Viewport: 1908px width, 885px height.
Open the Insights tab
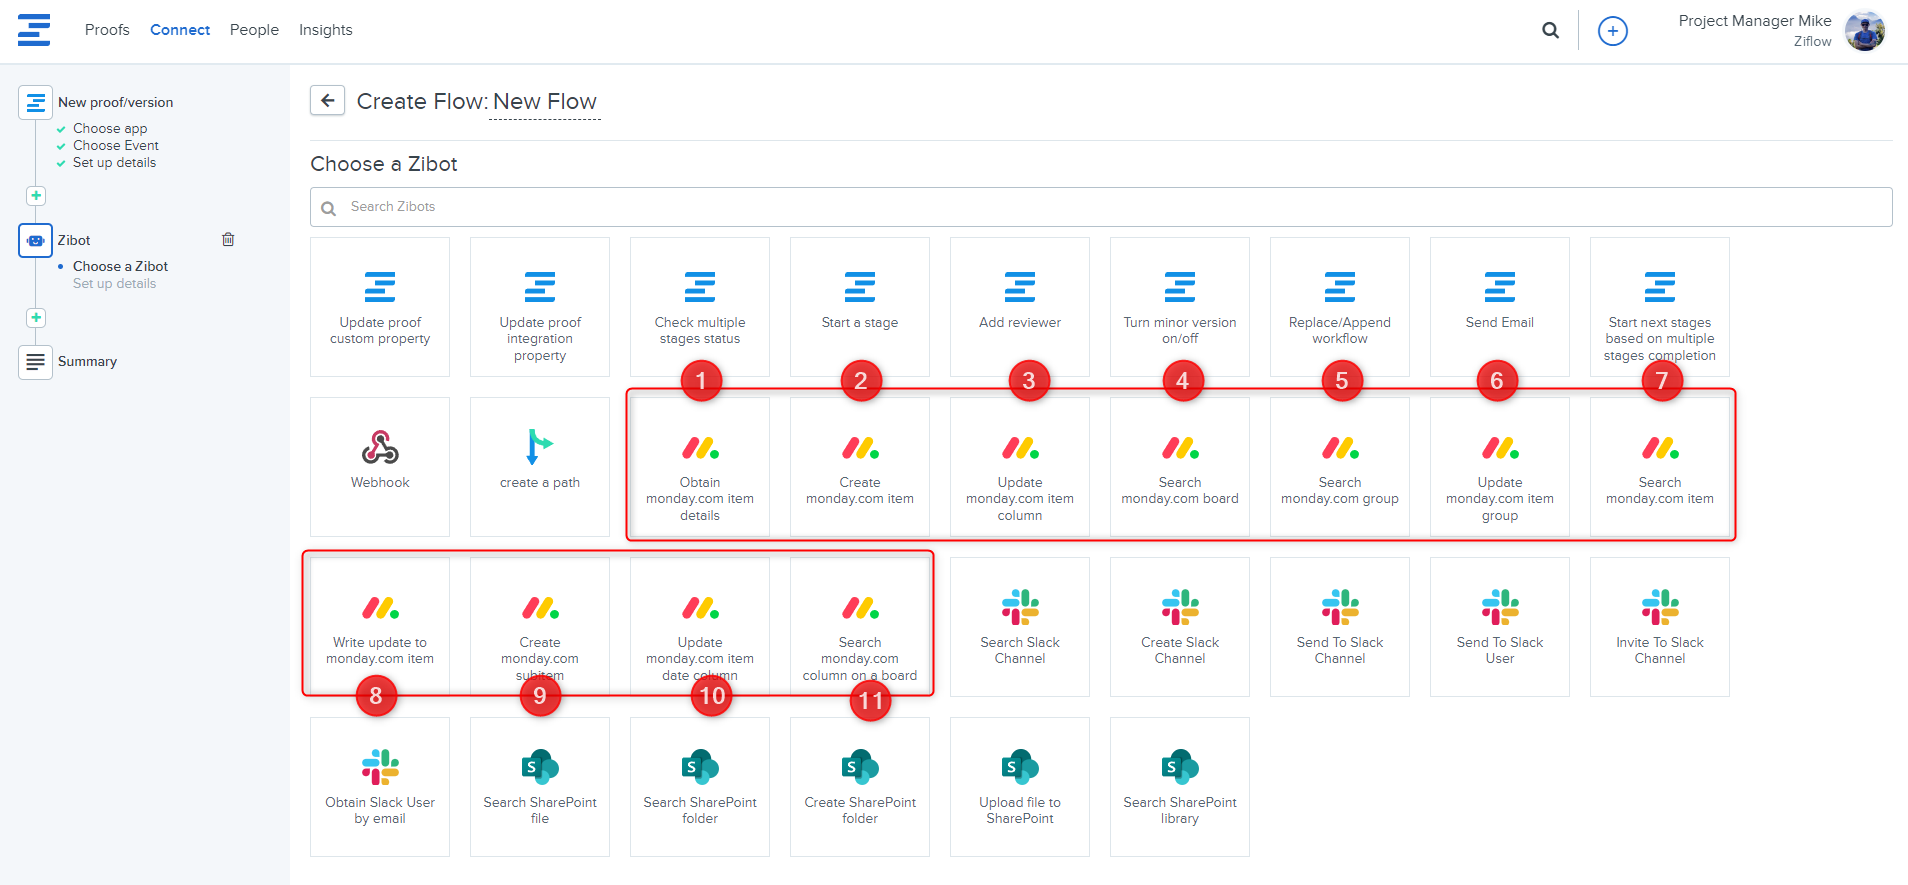(x=325, y=30)
